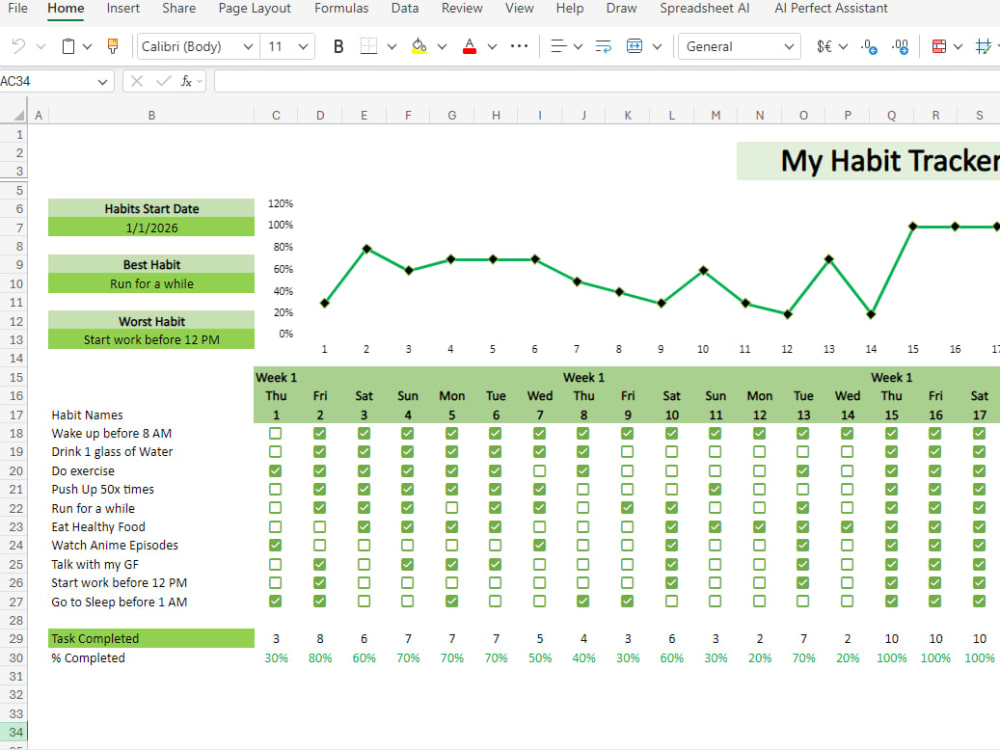Open the File menu
The height and width of the screenshot is (750, 1000).
point(18,8)
